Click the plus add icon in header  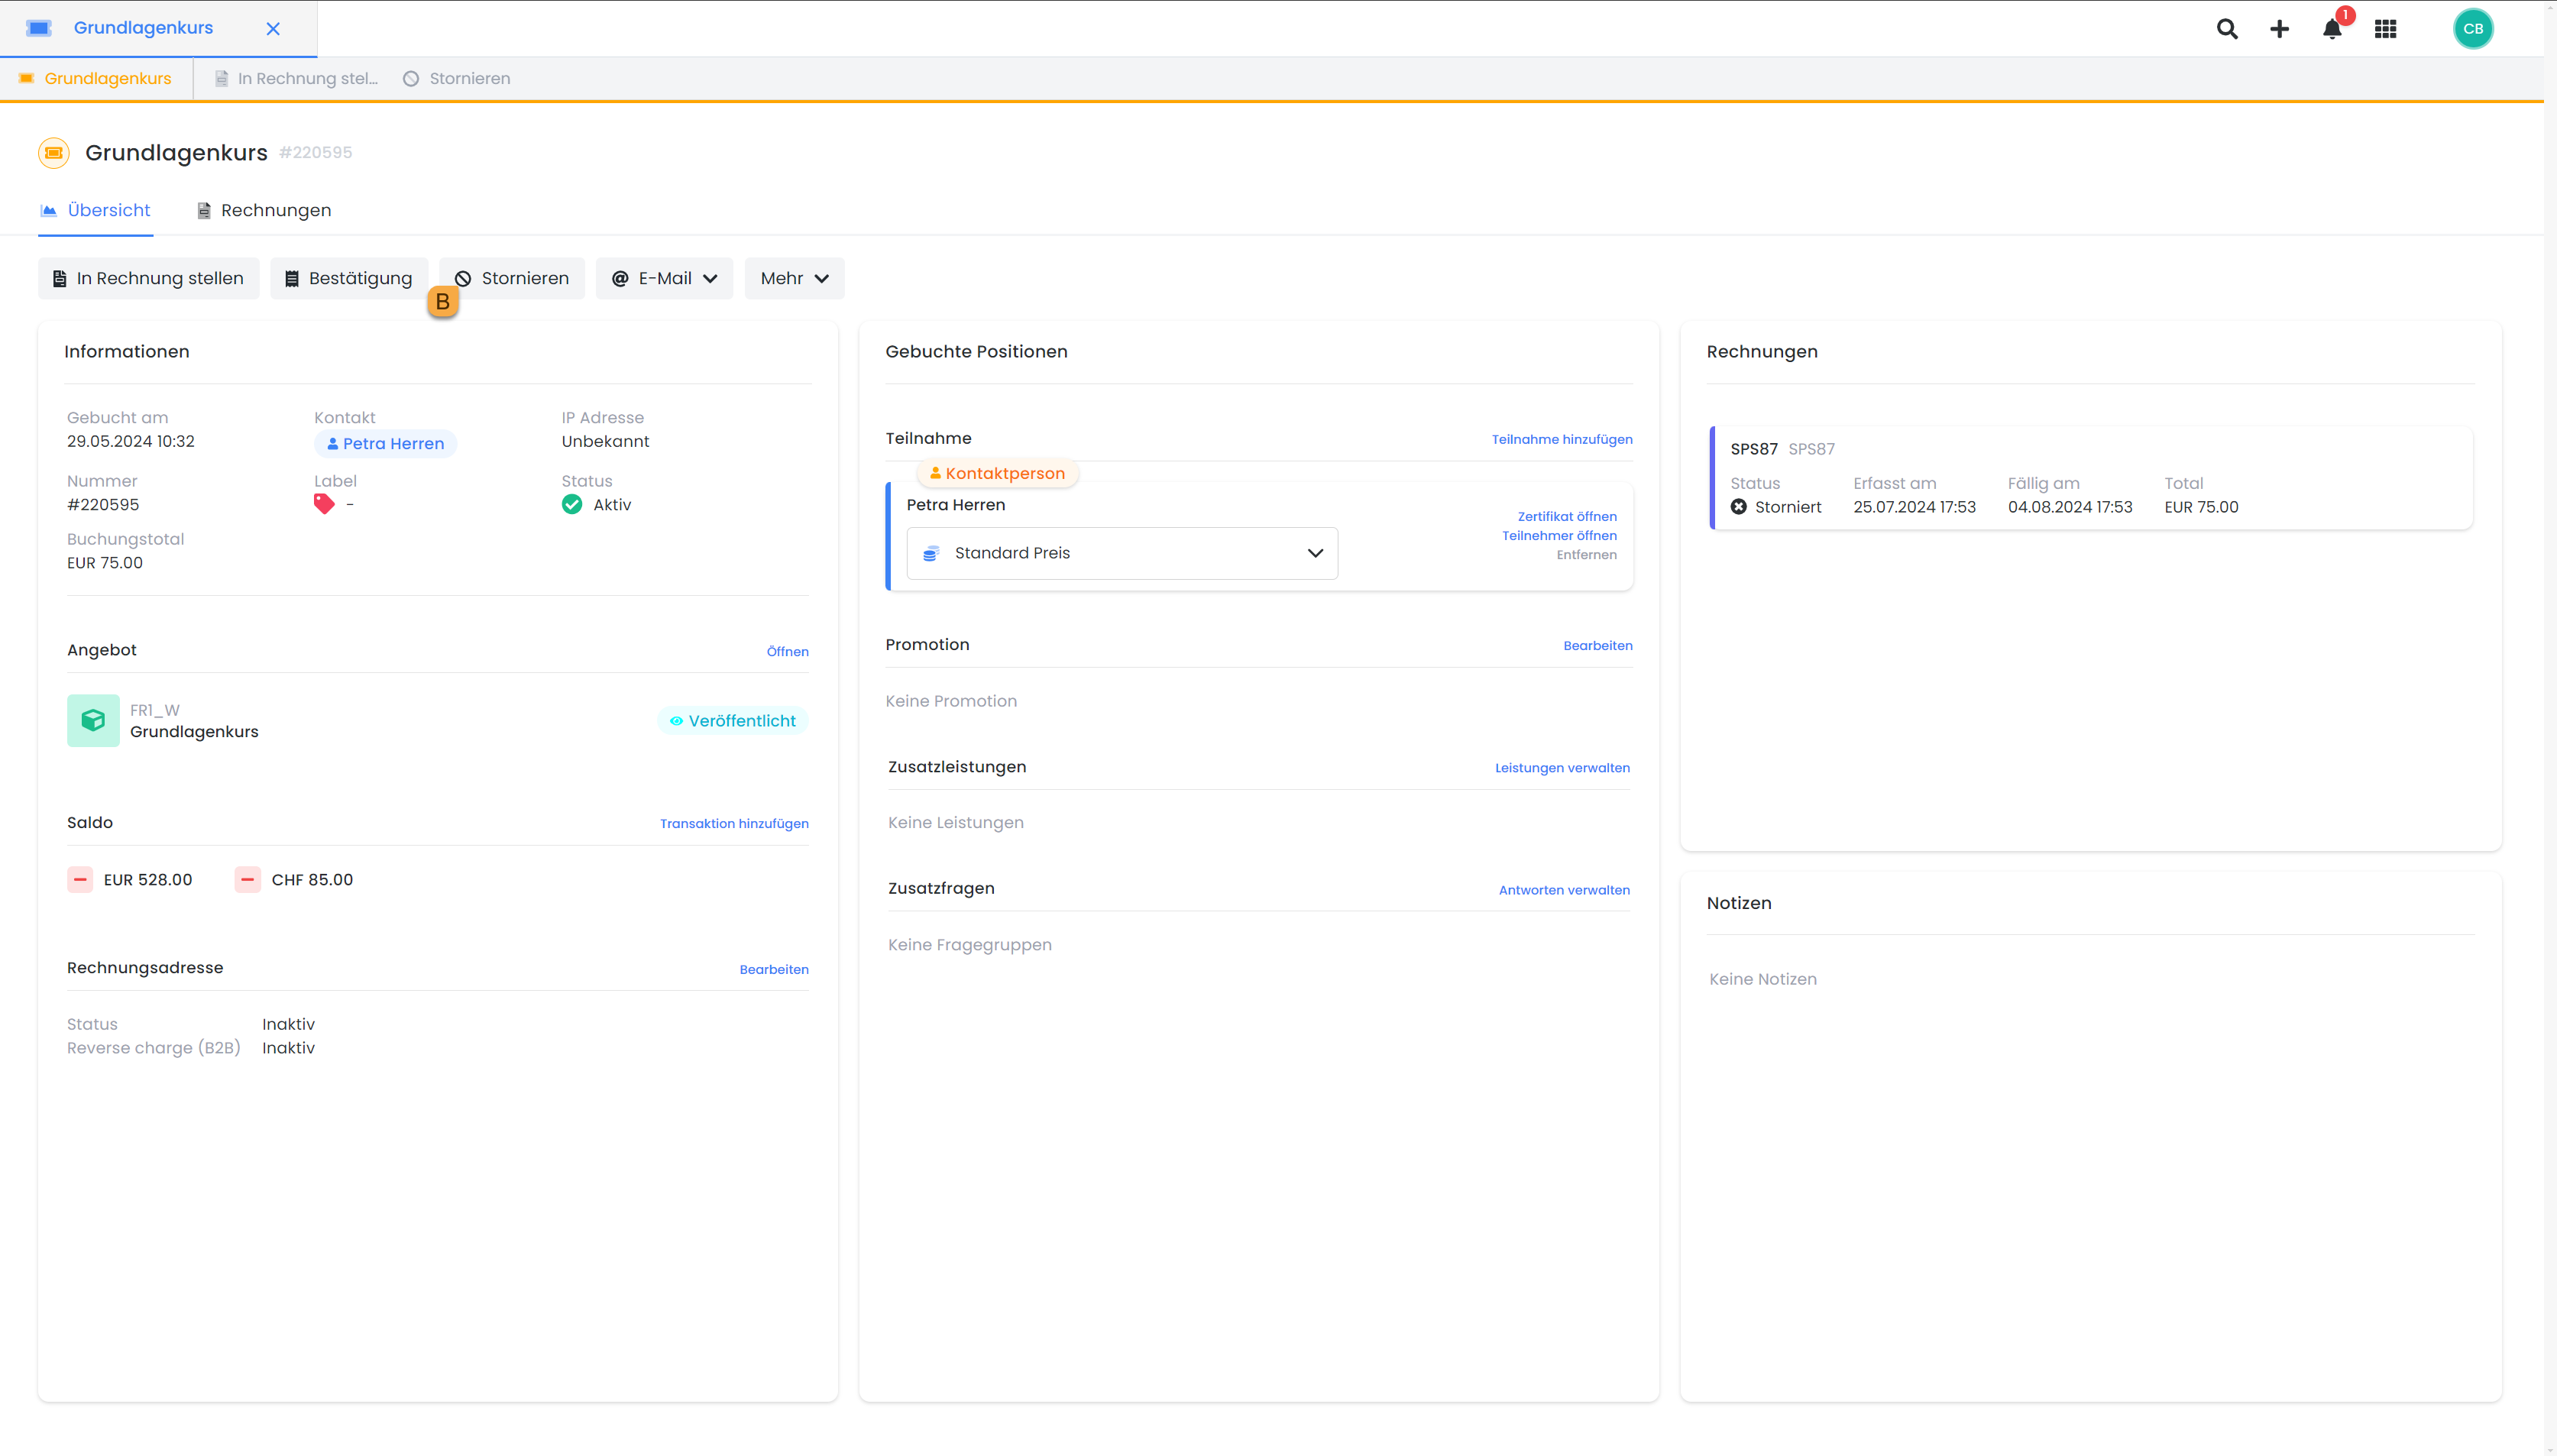[2279, 29]
